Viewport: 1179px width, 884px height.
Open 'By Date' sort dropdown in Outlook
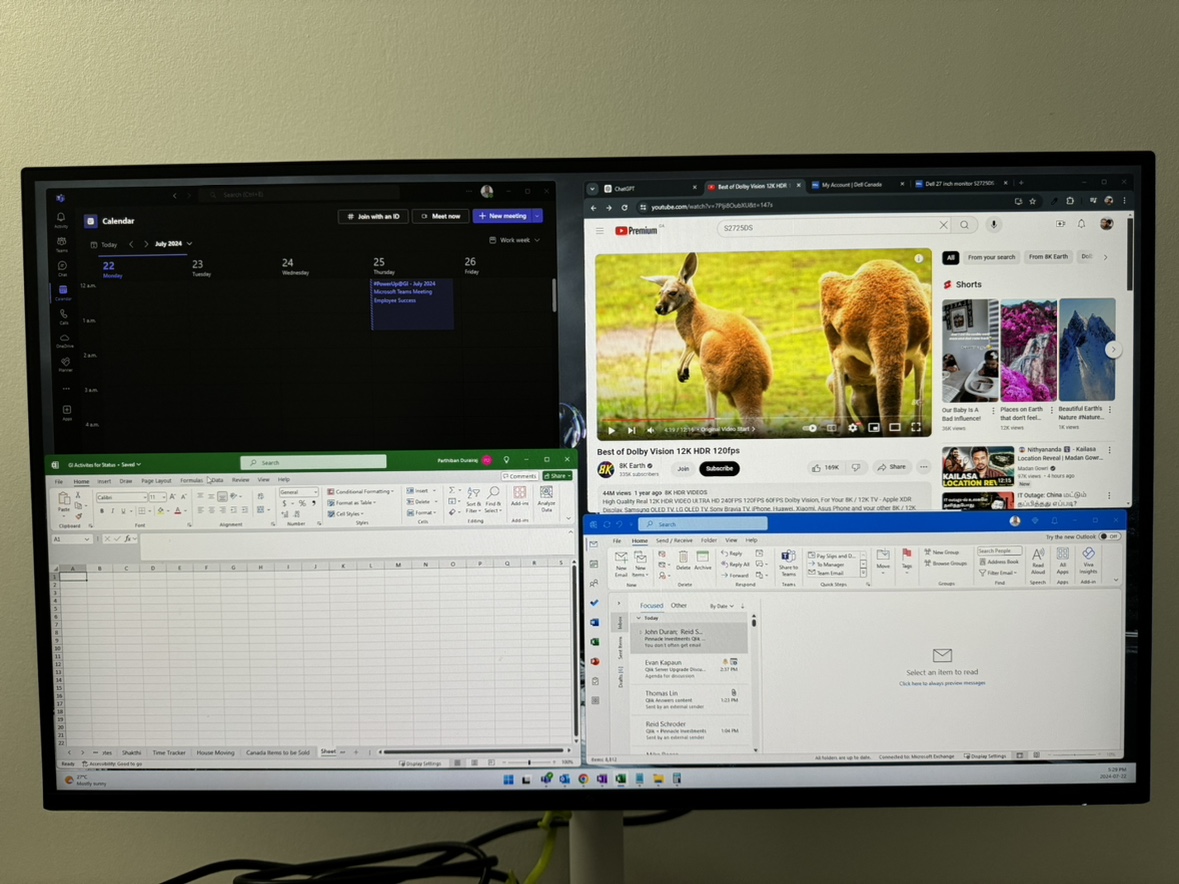721,606
